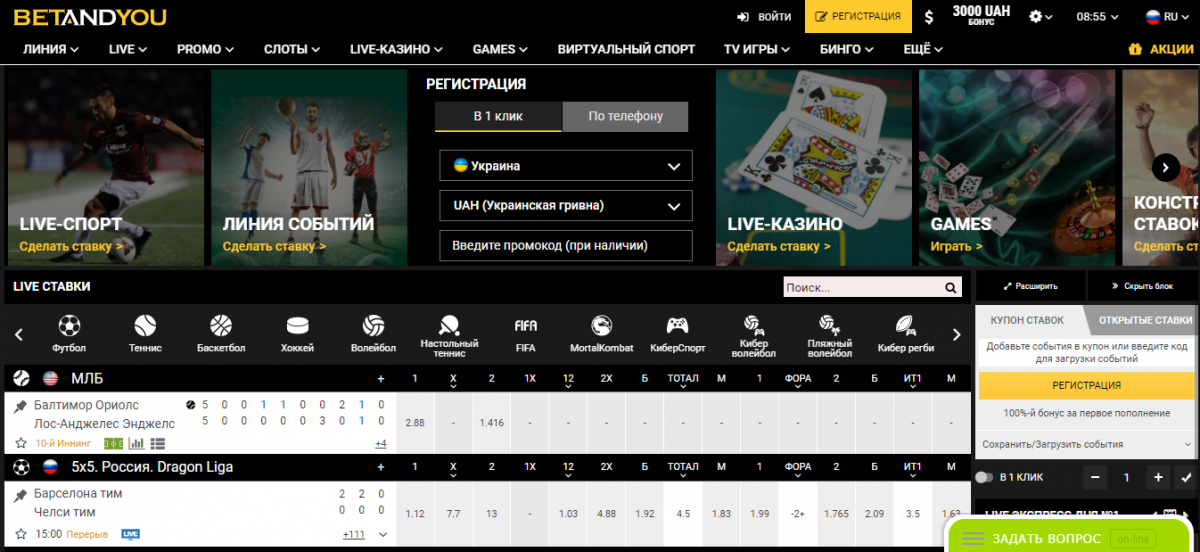Expand 5x5 Россия Dragon Liga plus
The width and height of the screenshot is (1200, 552).
[380, 467]
